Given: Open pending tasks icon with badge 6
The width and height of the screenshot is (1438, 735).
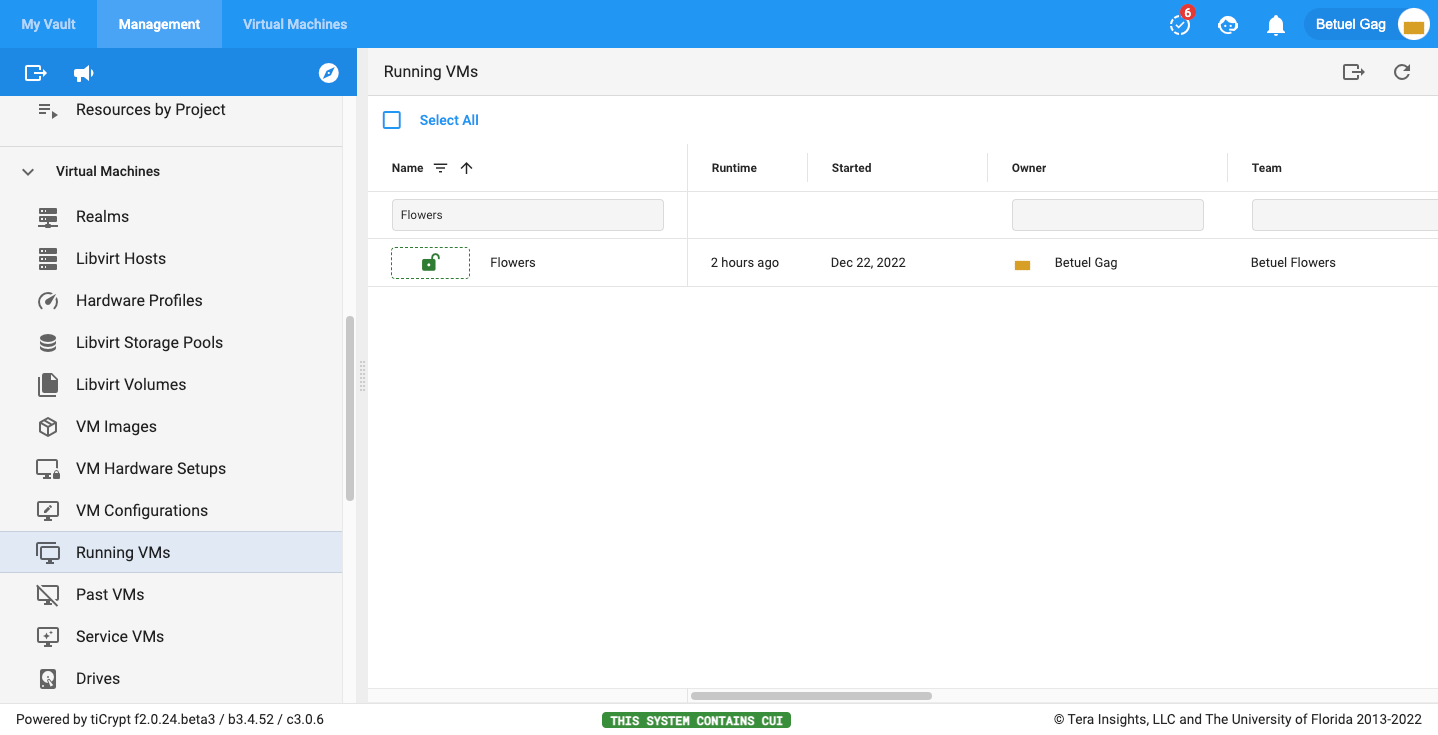Looking at the screenshot, I should pyautogui.click(x=1180, y=25).
